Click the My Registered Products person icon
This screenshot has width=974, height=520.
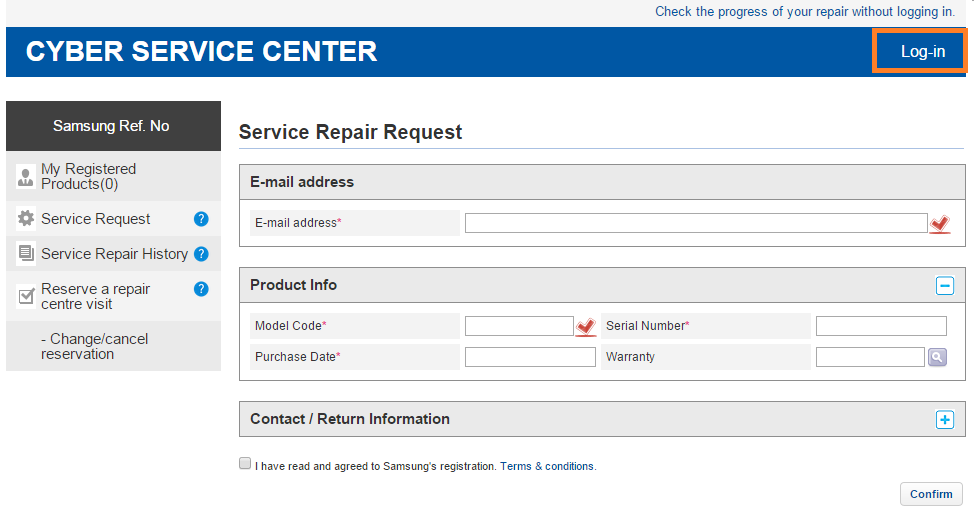pyautogui.click(x=25, y=176)
